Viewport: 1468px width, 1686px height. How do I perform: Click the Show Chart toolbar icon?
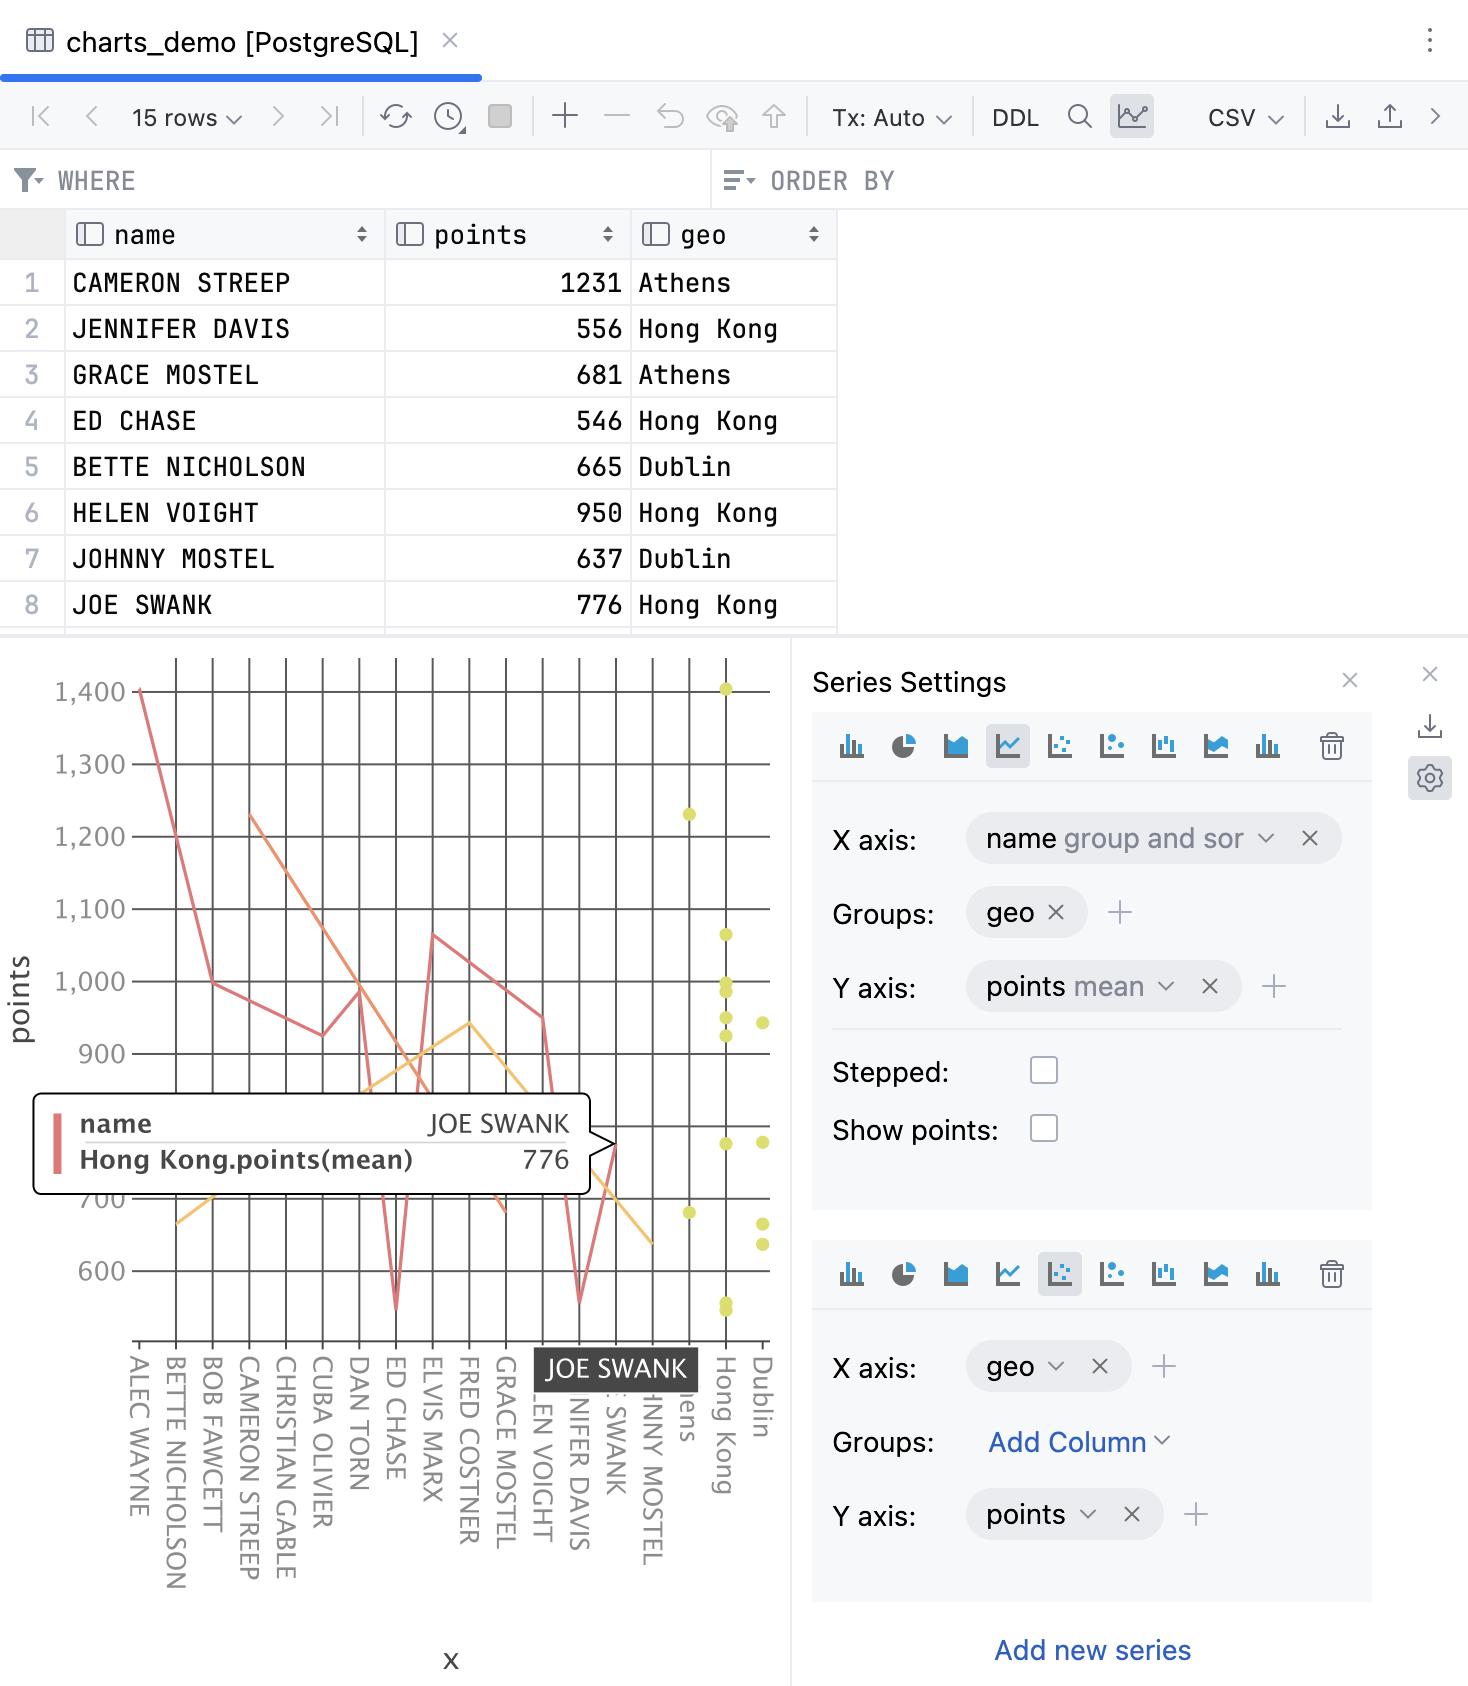pyautogui.click(x=1131, y=117)
